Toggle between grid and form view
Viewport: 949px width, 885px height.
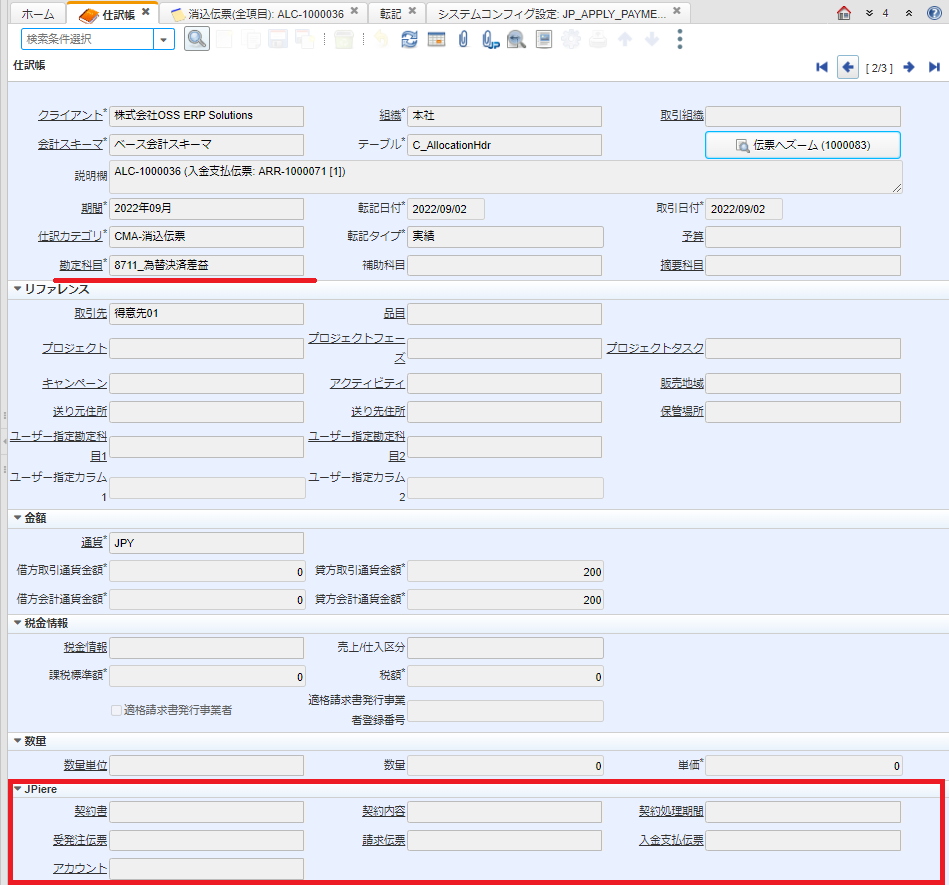[x=438, y=39]
